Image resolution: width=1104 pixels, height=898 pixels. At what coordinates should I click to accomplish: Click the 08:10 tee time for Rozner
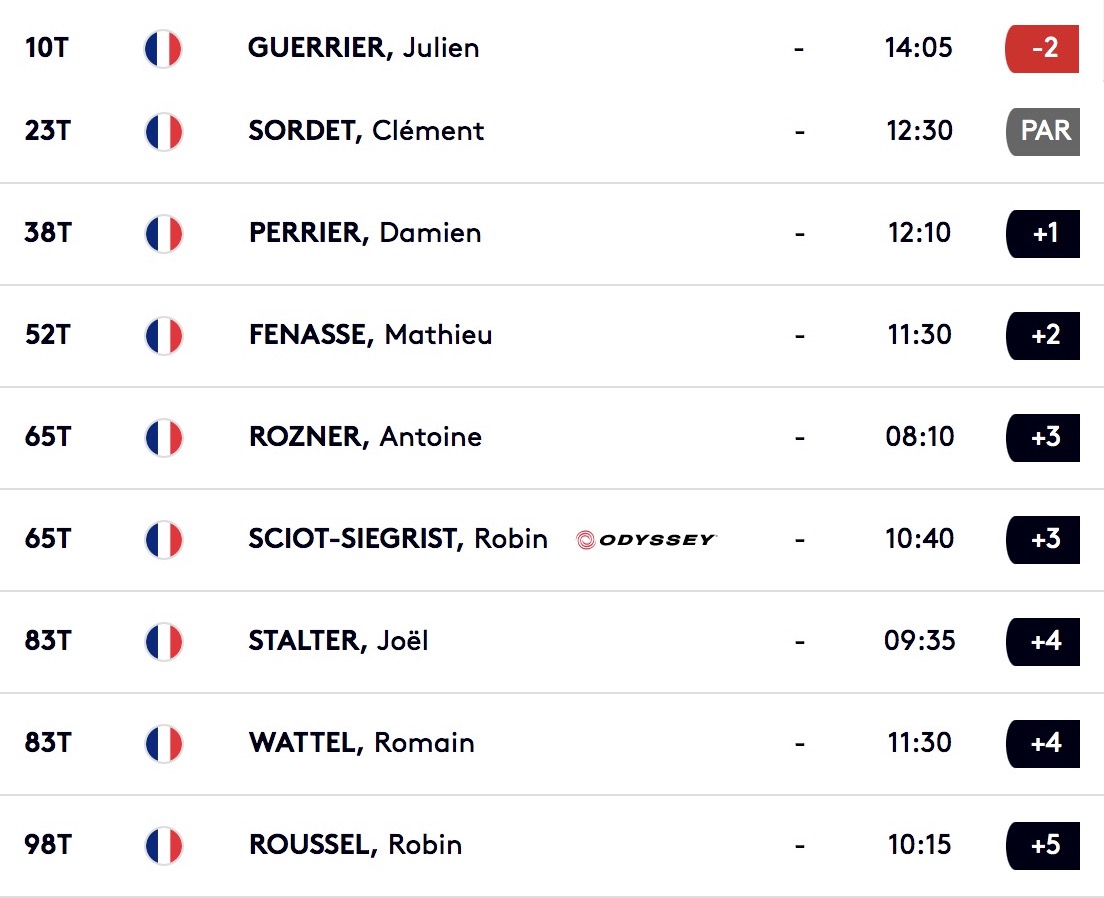(x=920, y=437)
